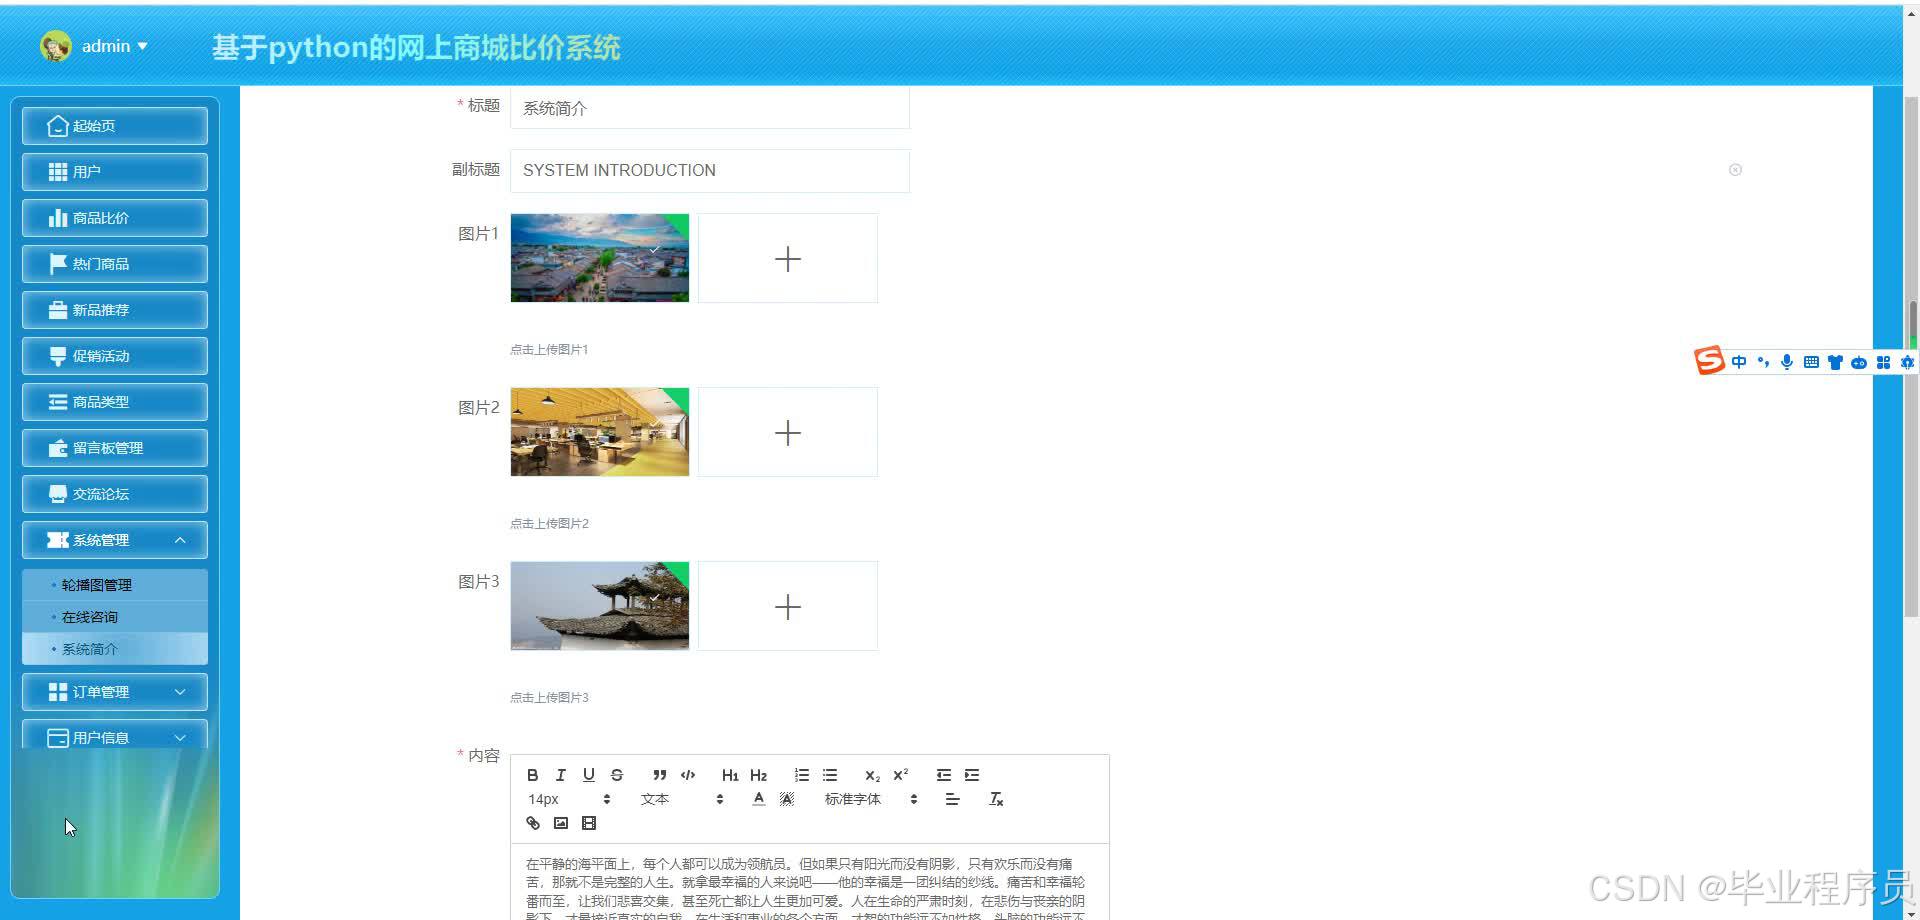Open the 标准字体 font family dropdown
This screenshot has height=920, width=1920.
pyautogui.click(x=870, y=799)
